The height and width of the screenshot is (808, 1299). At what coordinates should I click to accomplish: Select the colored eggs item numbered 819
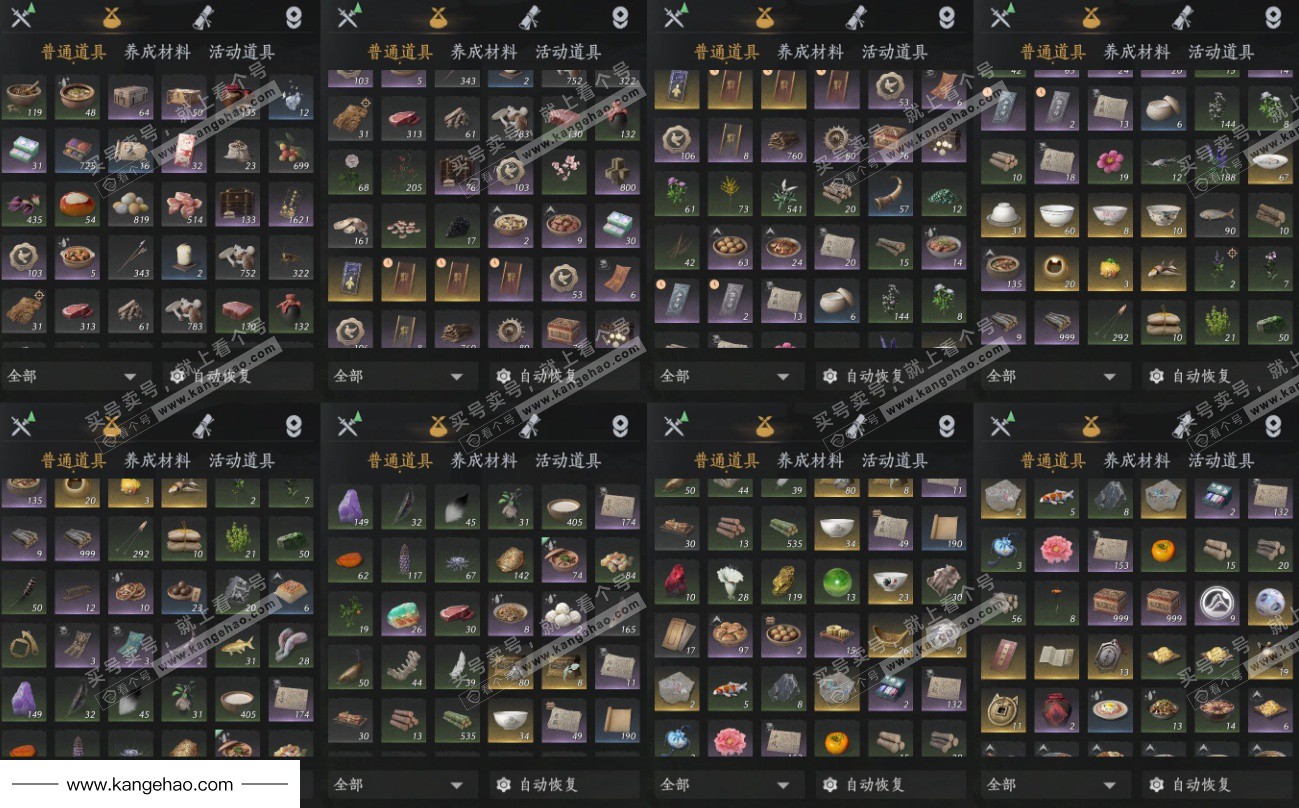tap(130, 204)
